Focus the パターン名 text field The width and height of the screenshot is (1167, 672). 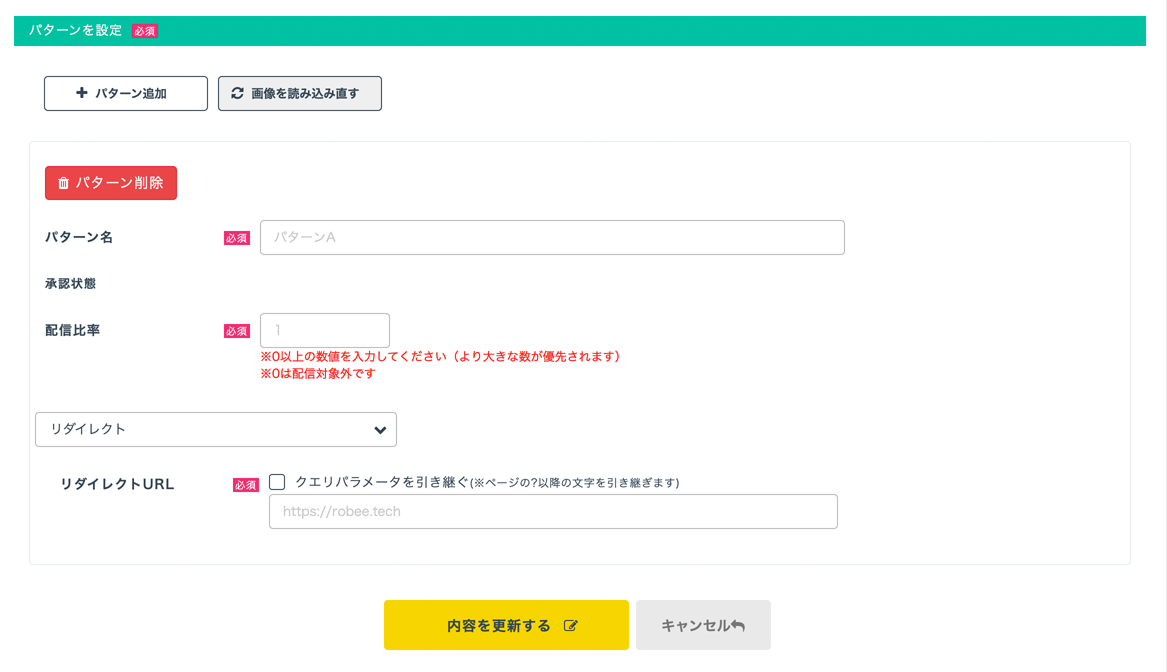552,238
